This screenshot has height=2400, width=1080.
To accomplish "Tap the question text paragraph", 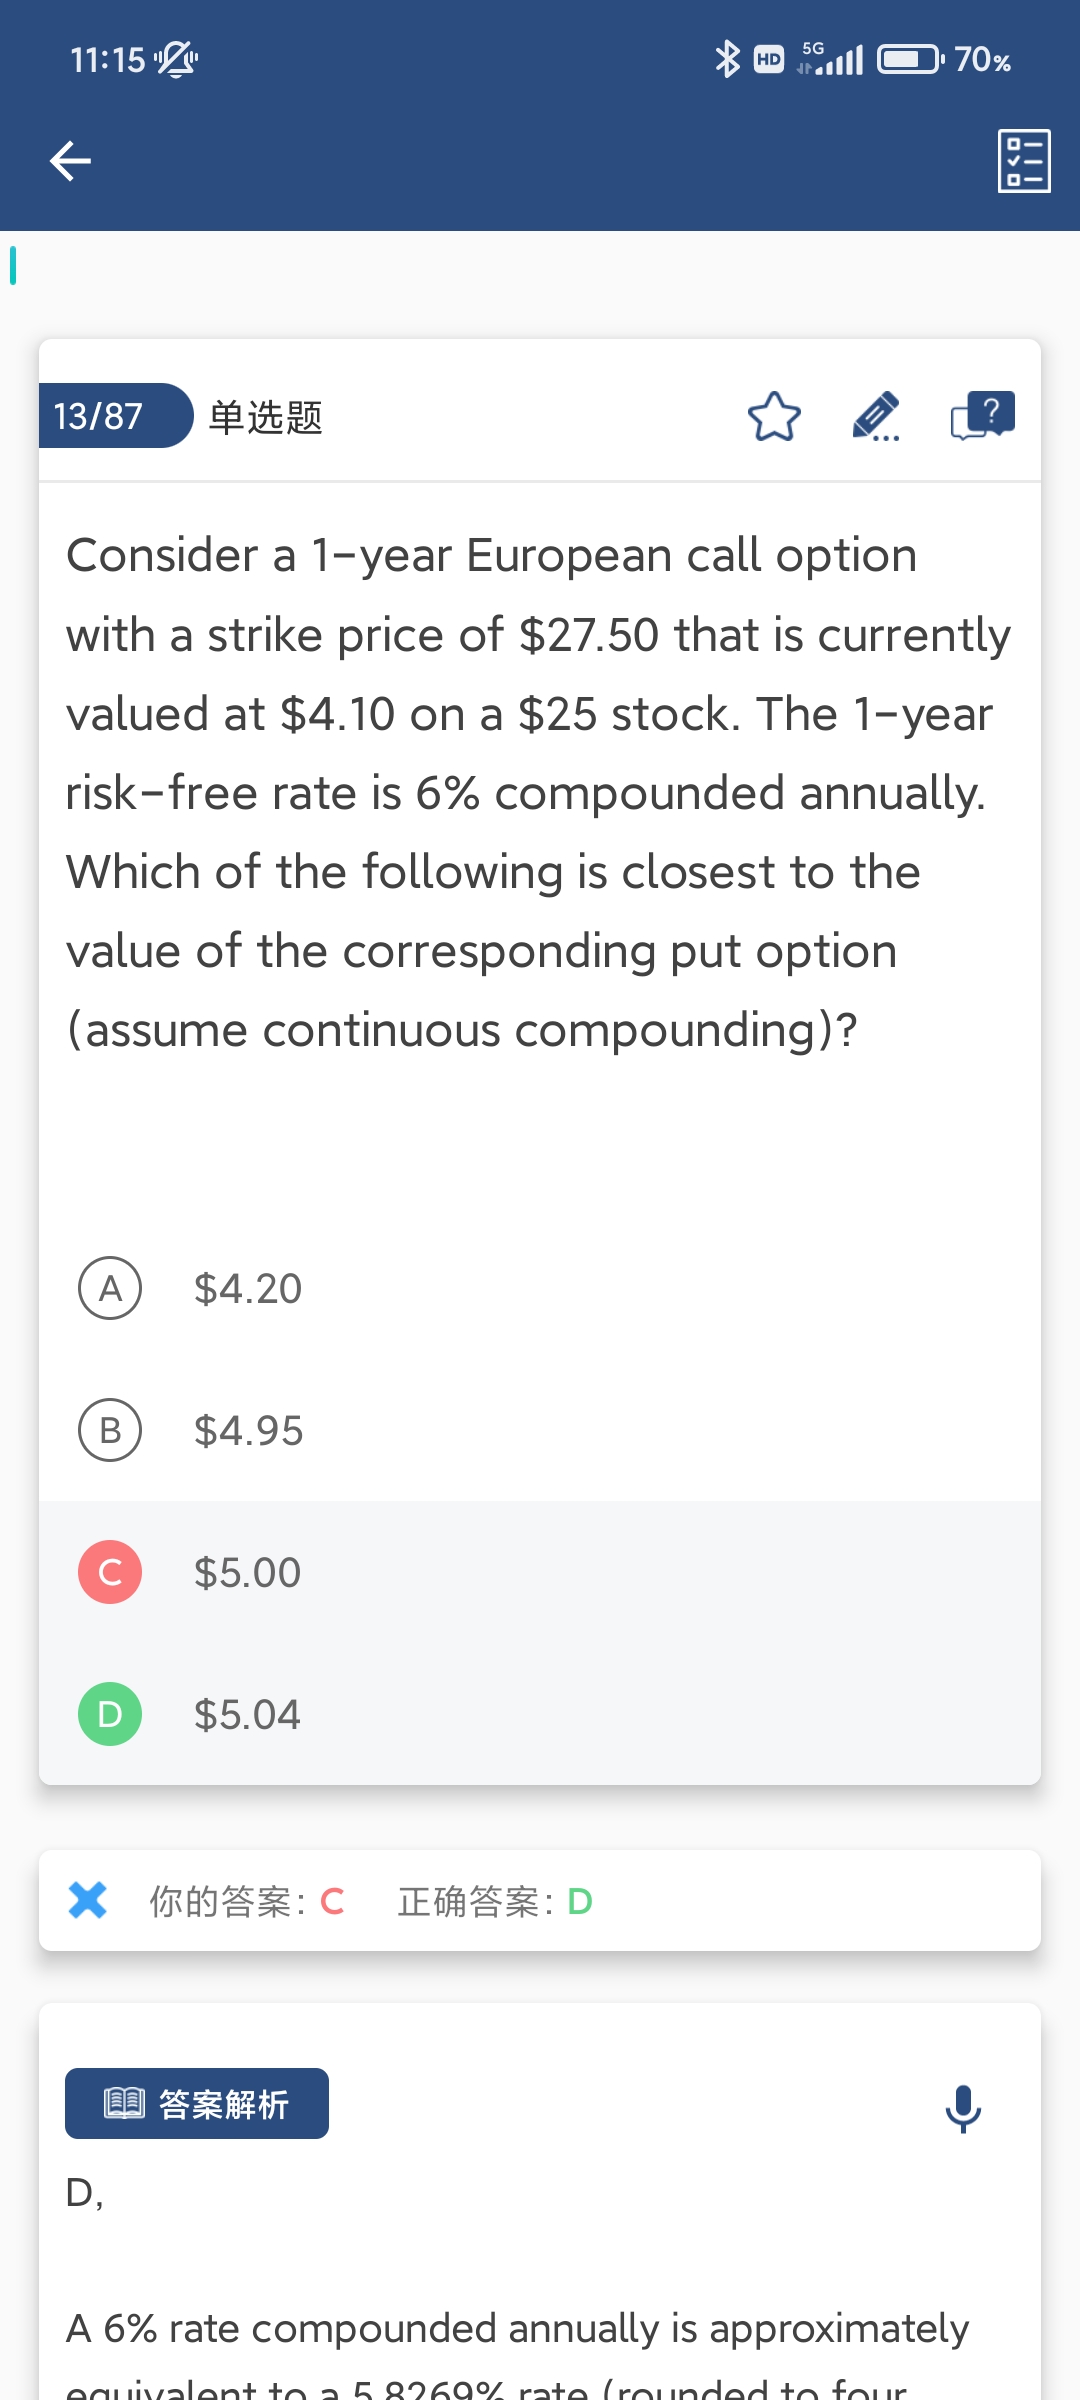I will [538, 792].
